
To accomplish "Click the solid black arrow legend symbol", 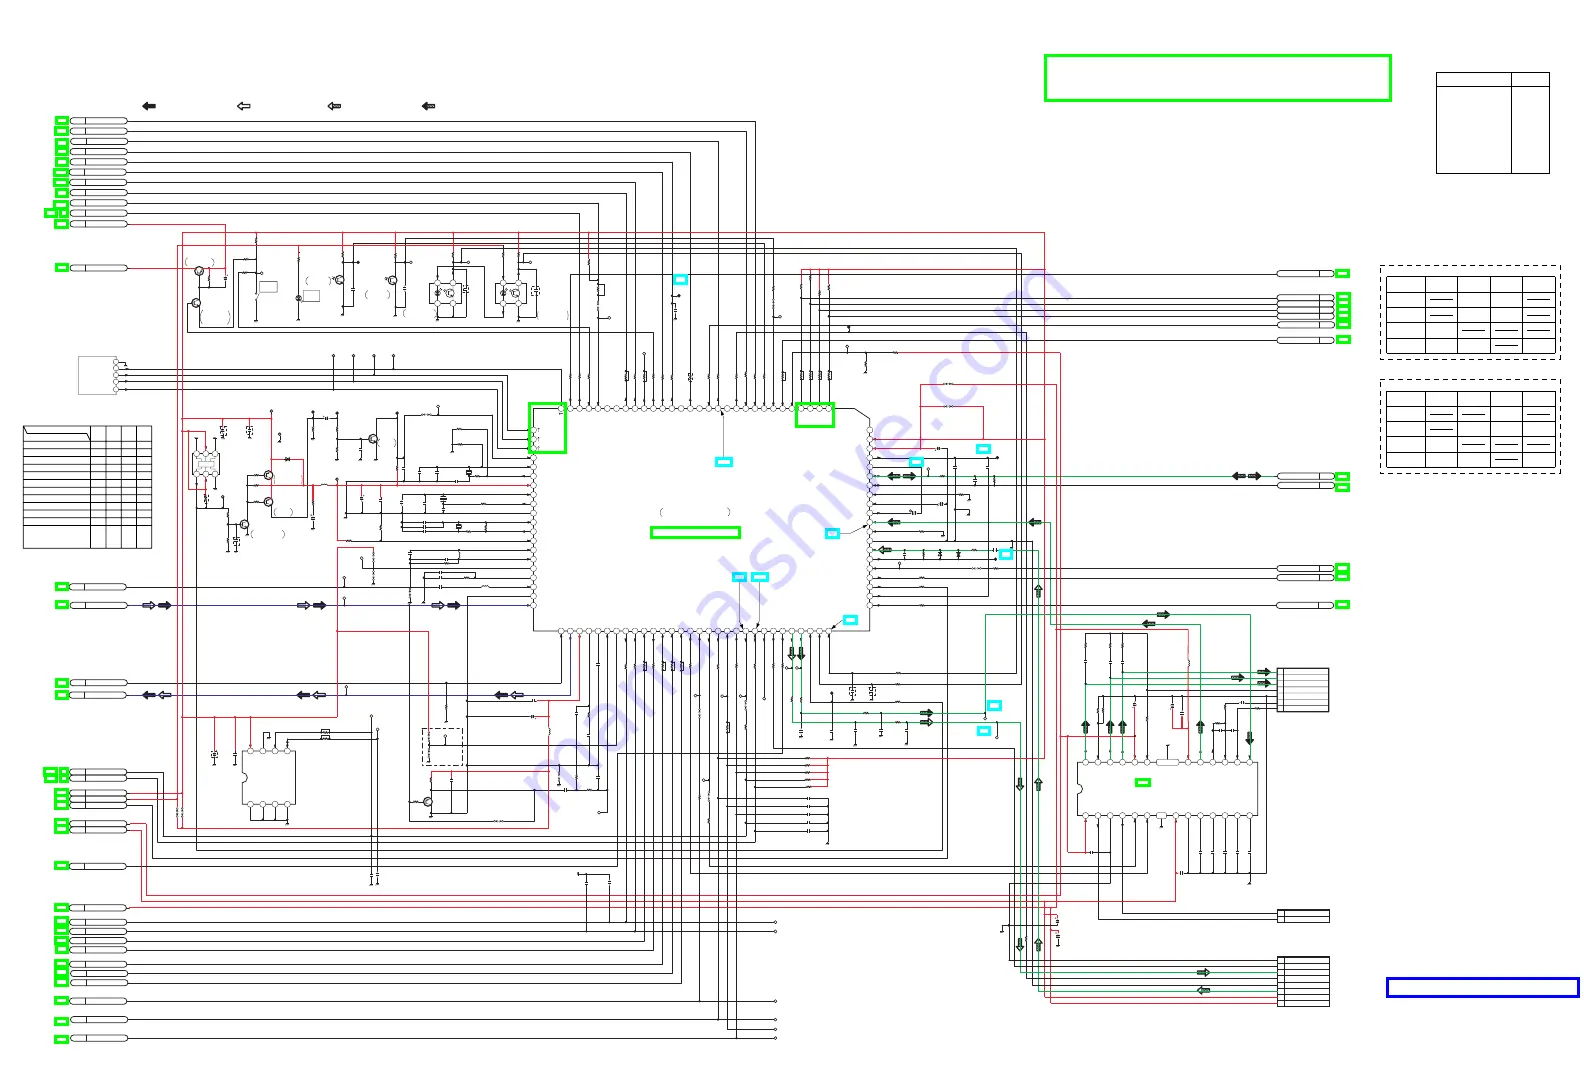I will tap(149, 106).
